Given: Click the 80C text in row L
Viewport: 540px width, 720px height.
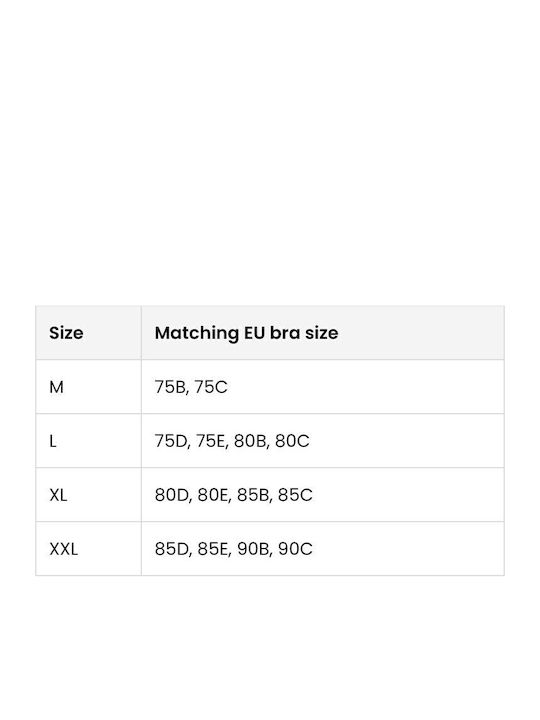Looking at the screenshot, I should 292,441.
